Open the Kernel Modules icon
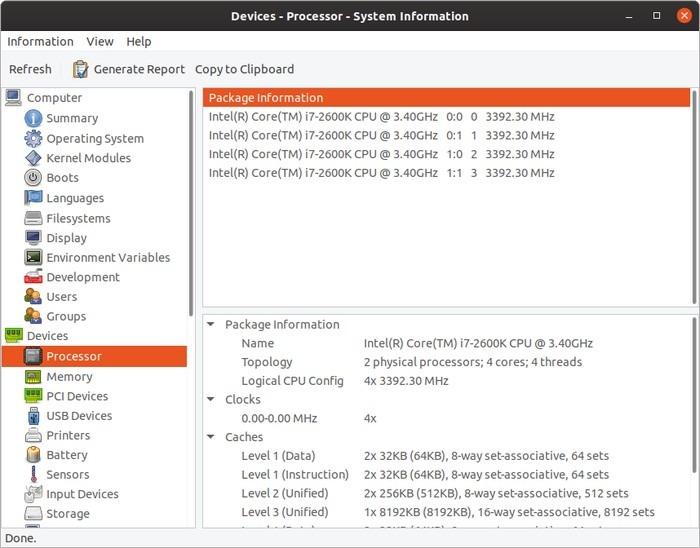The height and width of the screenshot is (548, 700). point(33,158)
